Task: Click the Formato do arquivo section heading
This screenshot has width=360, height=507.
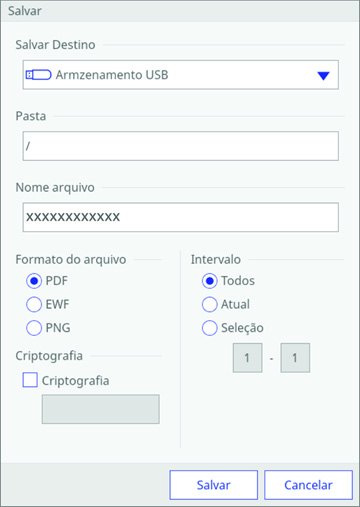Action: tap(71, 259)
